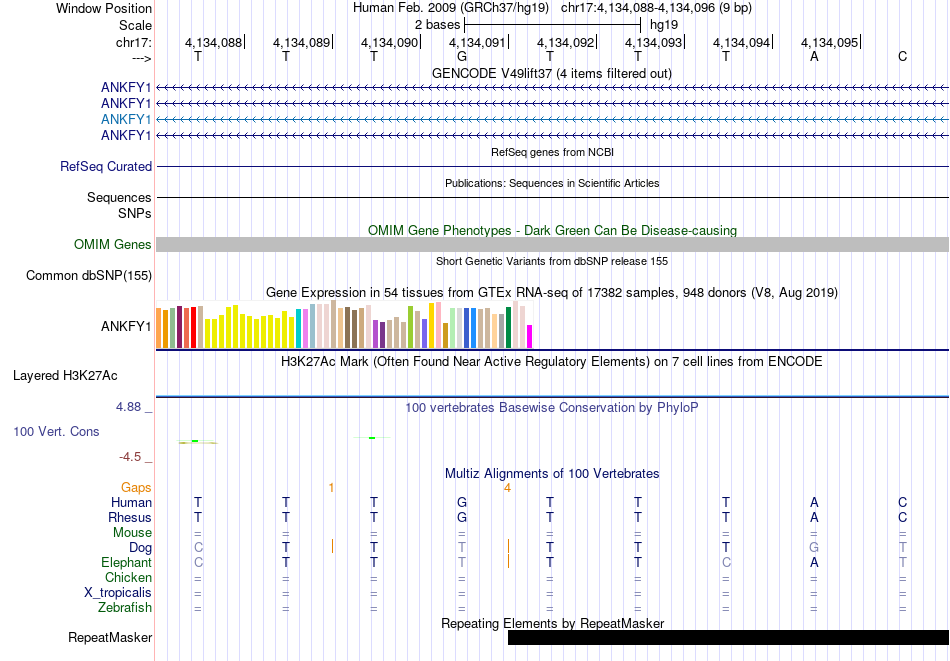Select the X_tropicalis species row label

118,593
